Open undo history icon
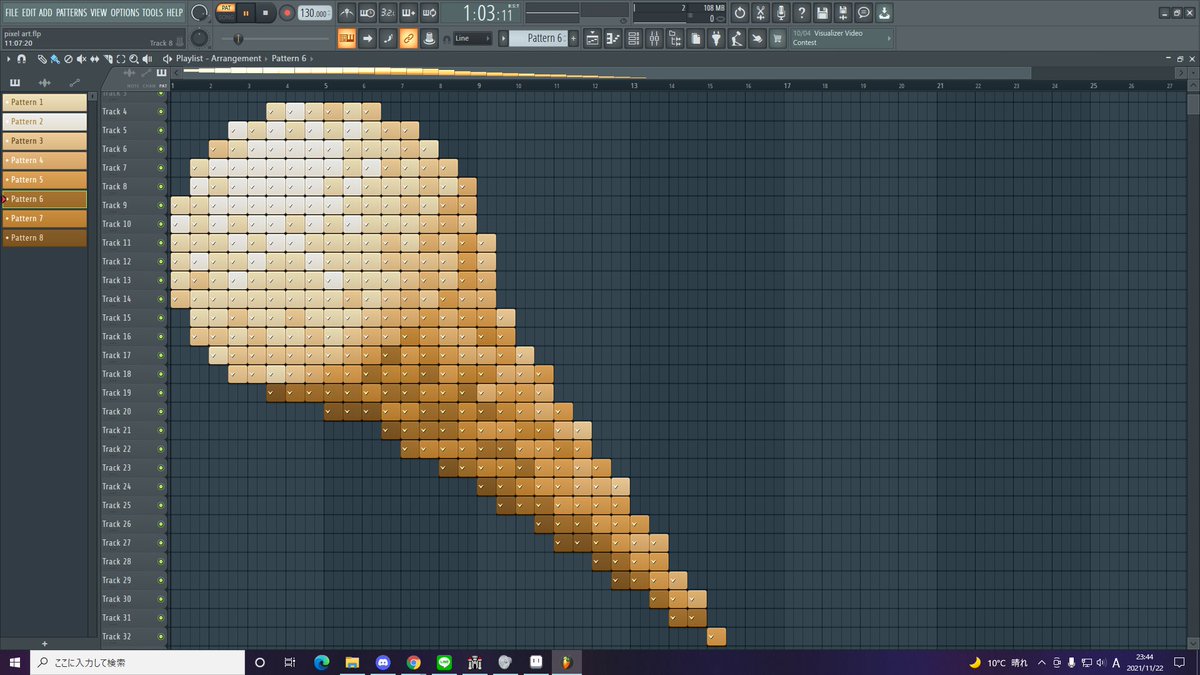Screen dimensions: 1200x675 739,13
